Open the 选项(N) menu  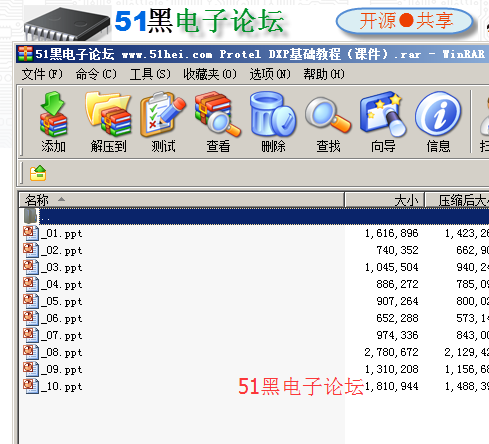point(270,74)
